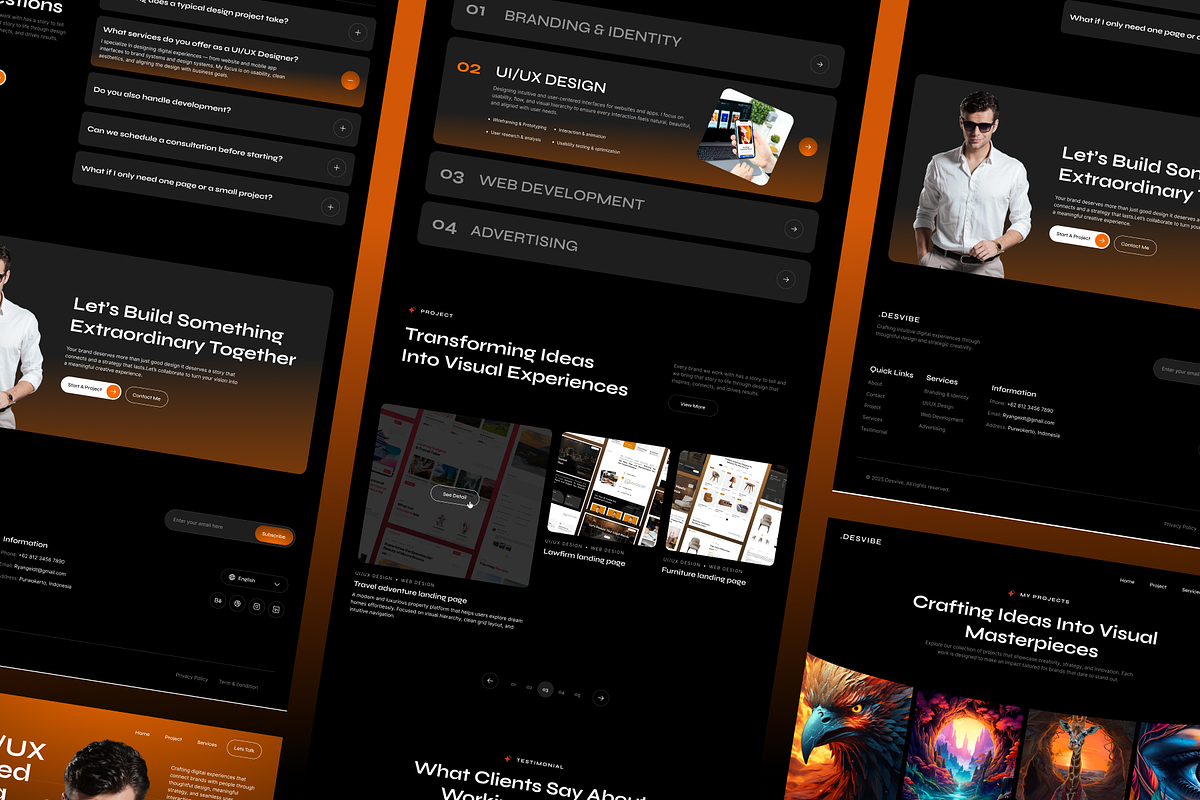Click Home in the bottom-left orange header

[142, 733]
